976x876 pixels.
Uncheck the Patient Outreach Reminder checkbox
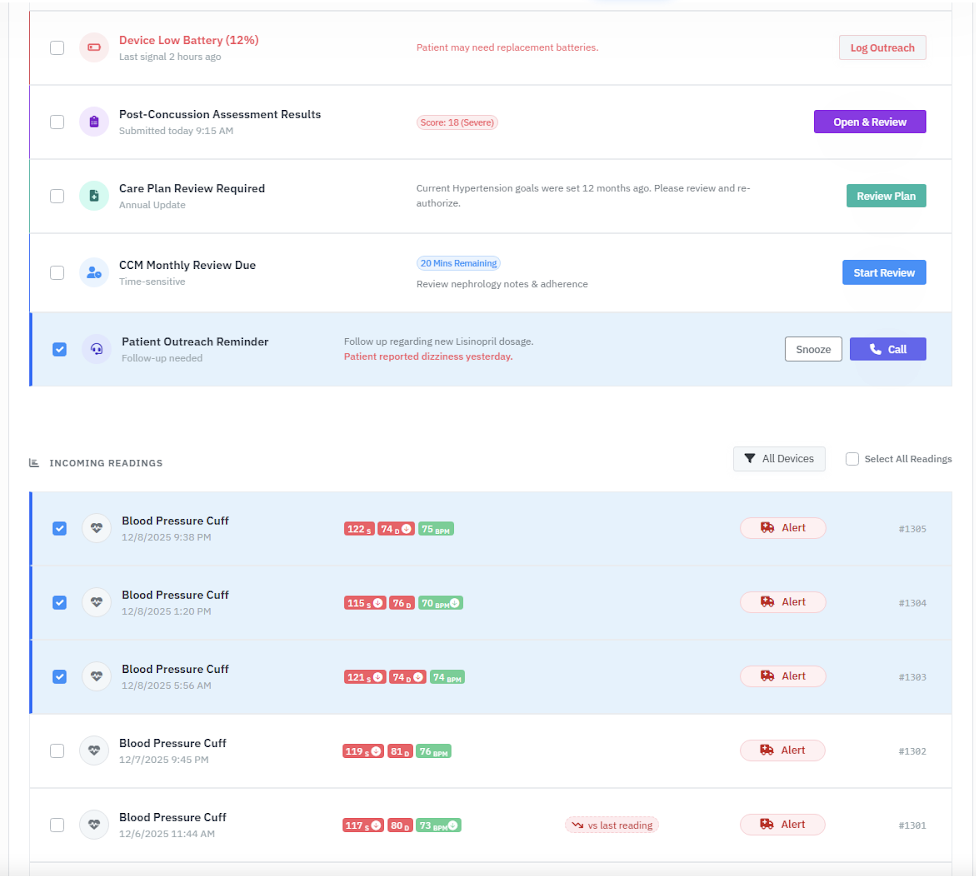[x=60, y=349]
